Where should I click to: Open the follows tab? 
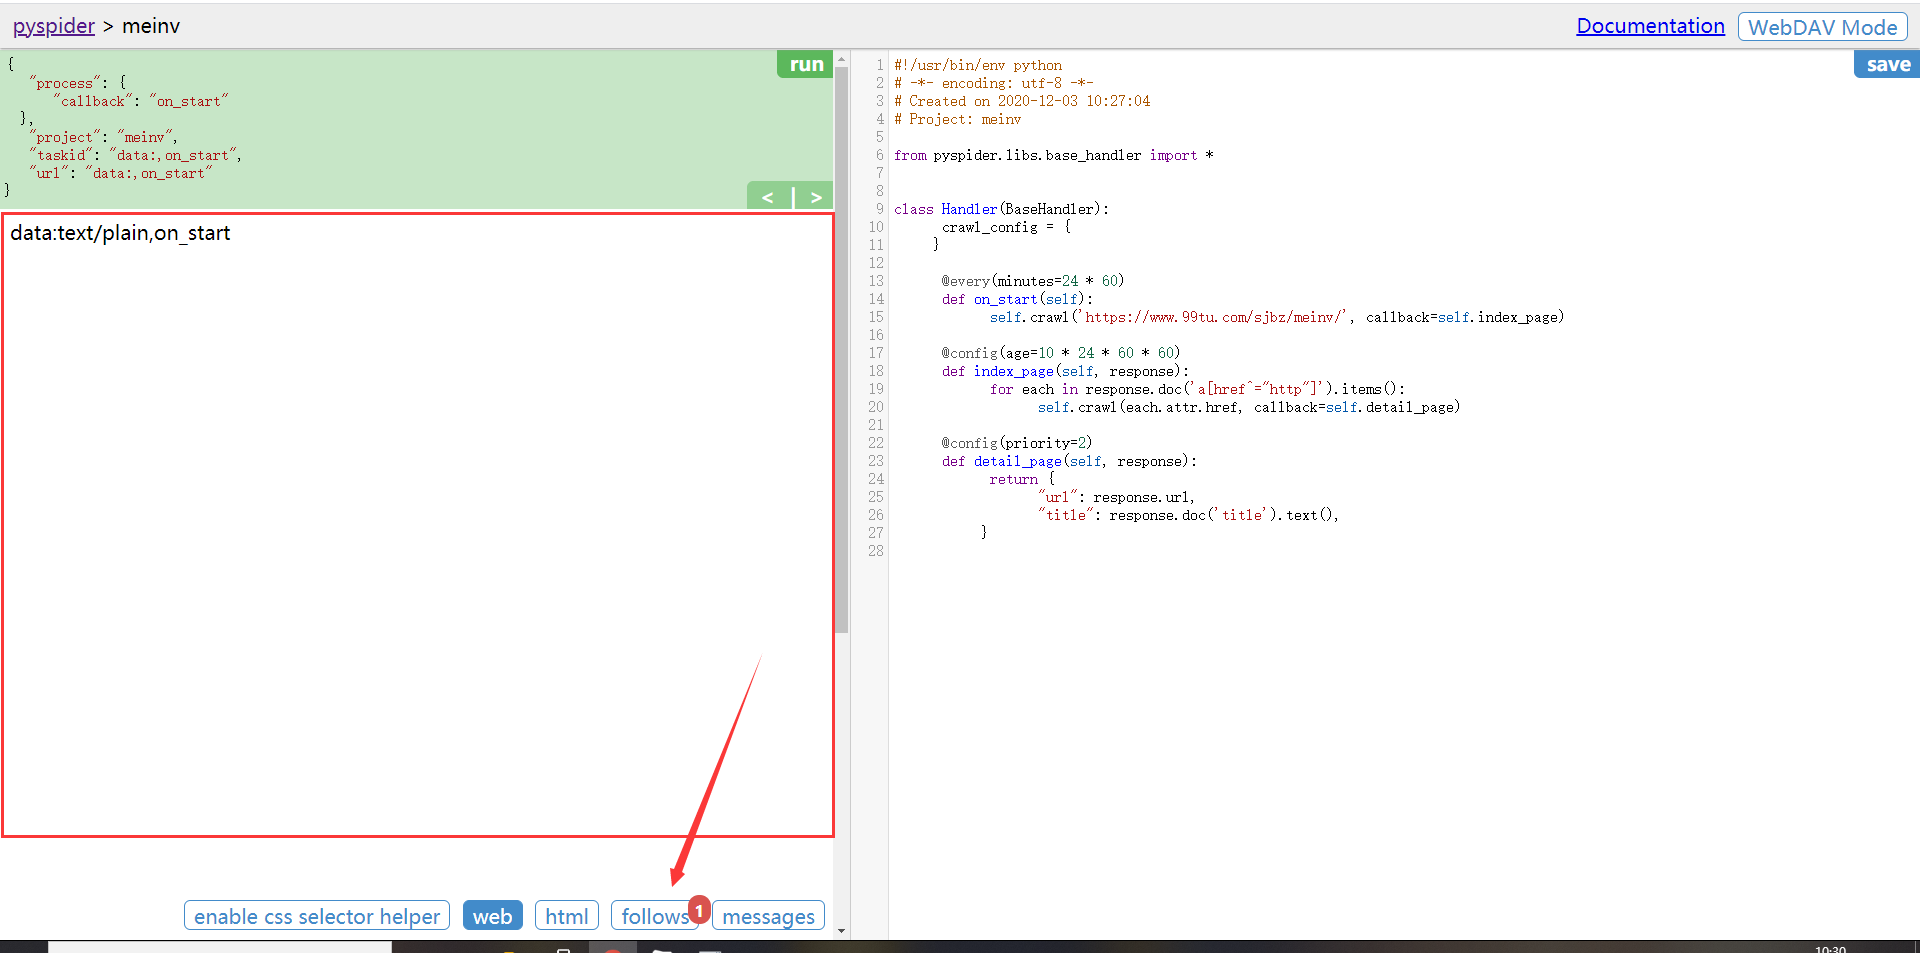[x=655, y=916]
